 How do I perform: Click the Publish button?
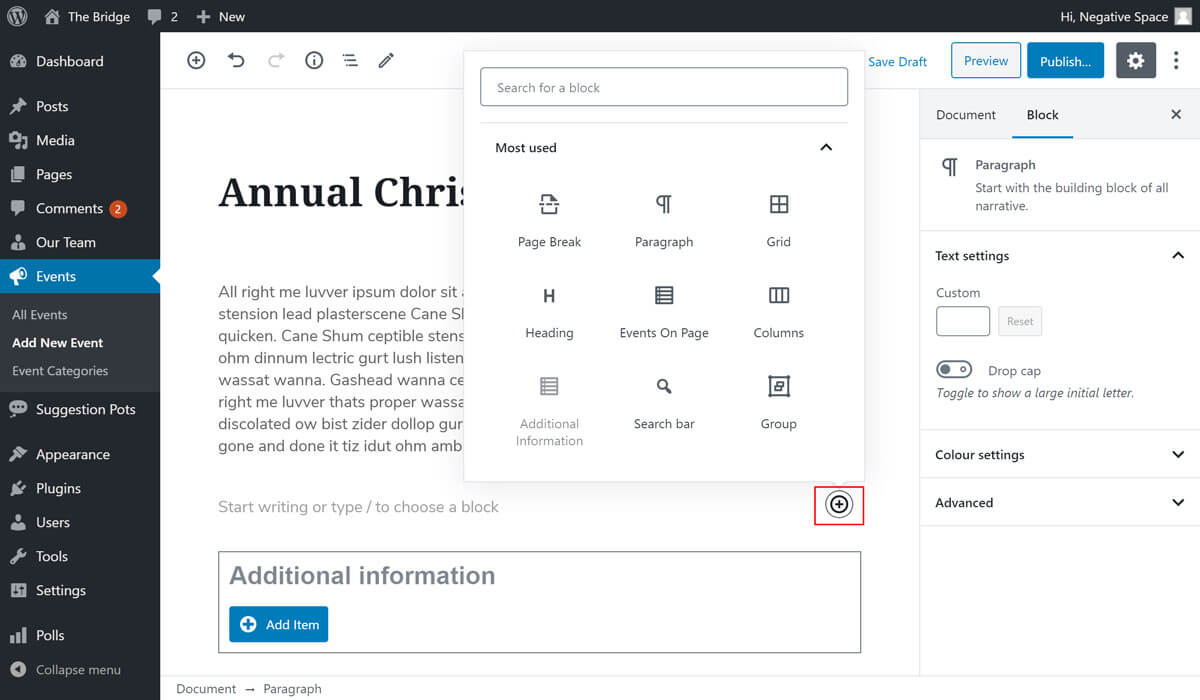coord(1065,61)
